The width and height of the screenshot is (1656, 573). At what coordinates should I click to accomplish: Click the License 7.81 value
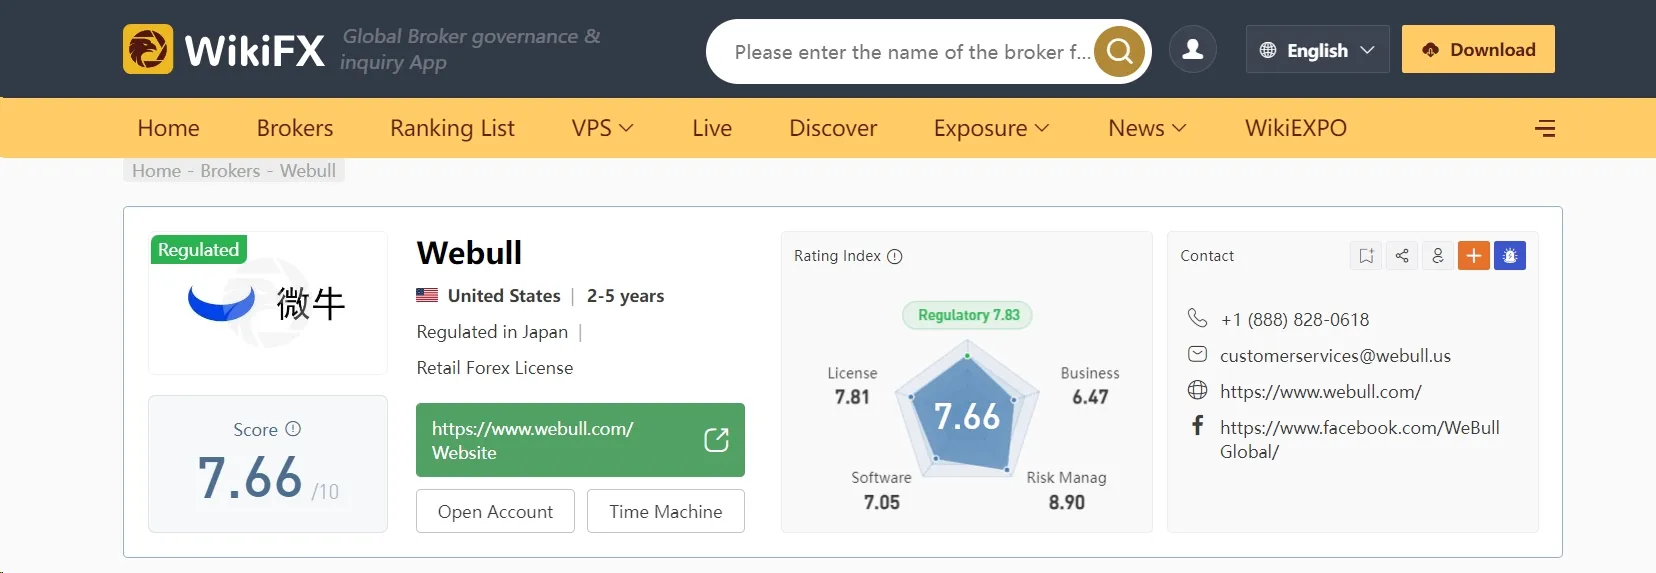point(852,397)
